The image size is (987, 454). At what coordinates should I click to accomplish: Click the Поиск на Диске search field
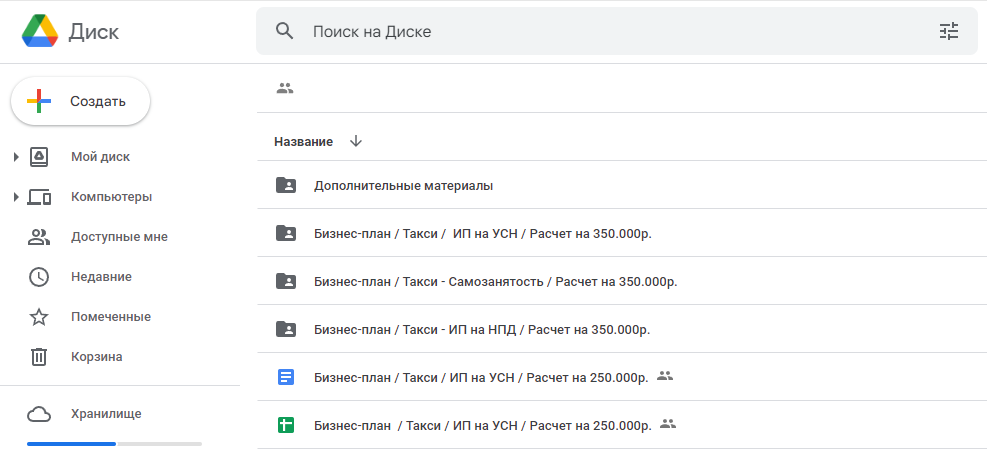click(617, 31)
